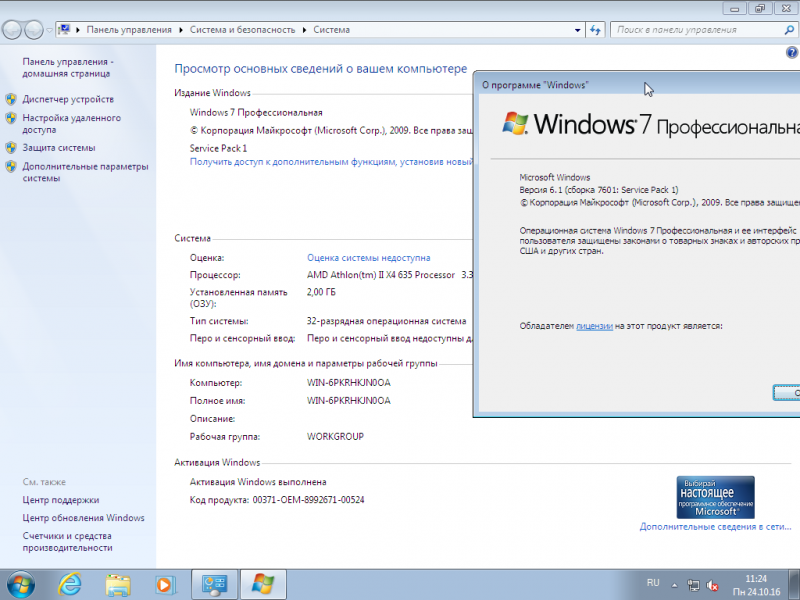The height and width of the screenshot is (600, 800).
Task: Launch Internet Explorer from taskbar
Action: 70,584
